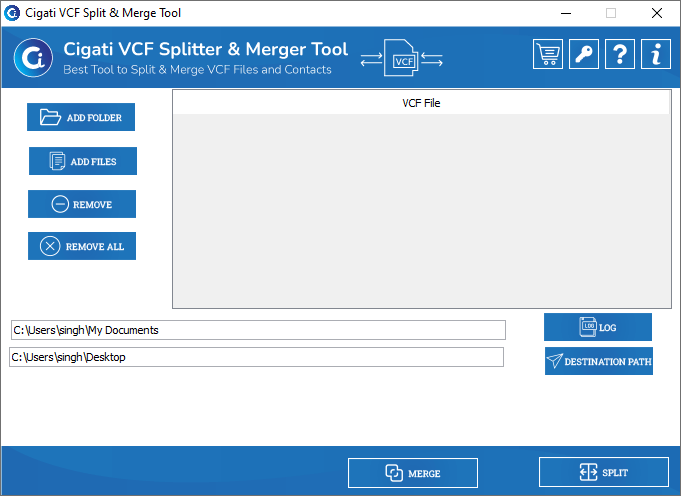Show the about info icon
The height and width of the screenshot is (496, 681).
[656, 54]
